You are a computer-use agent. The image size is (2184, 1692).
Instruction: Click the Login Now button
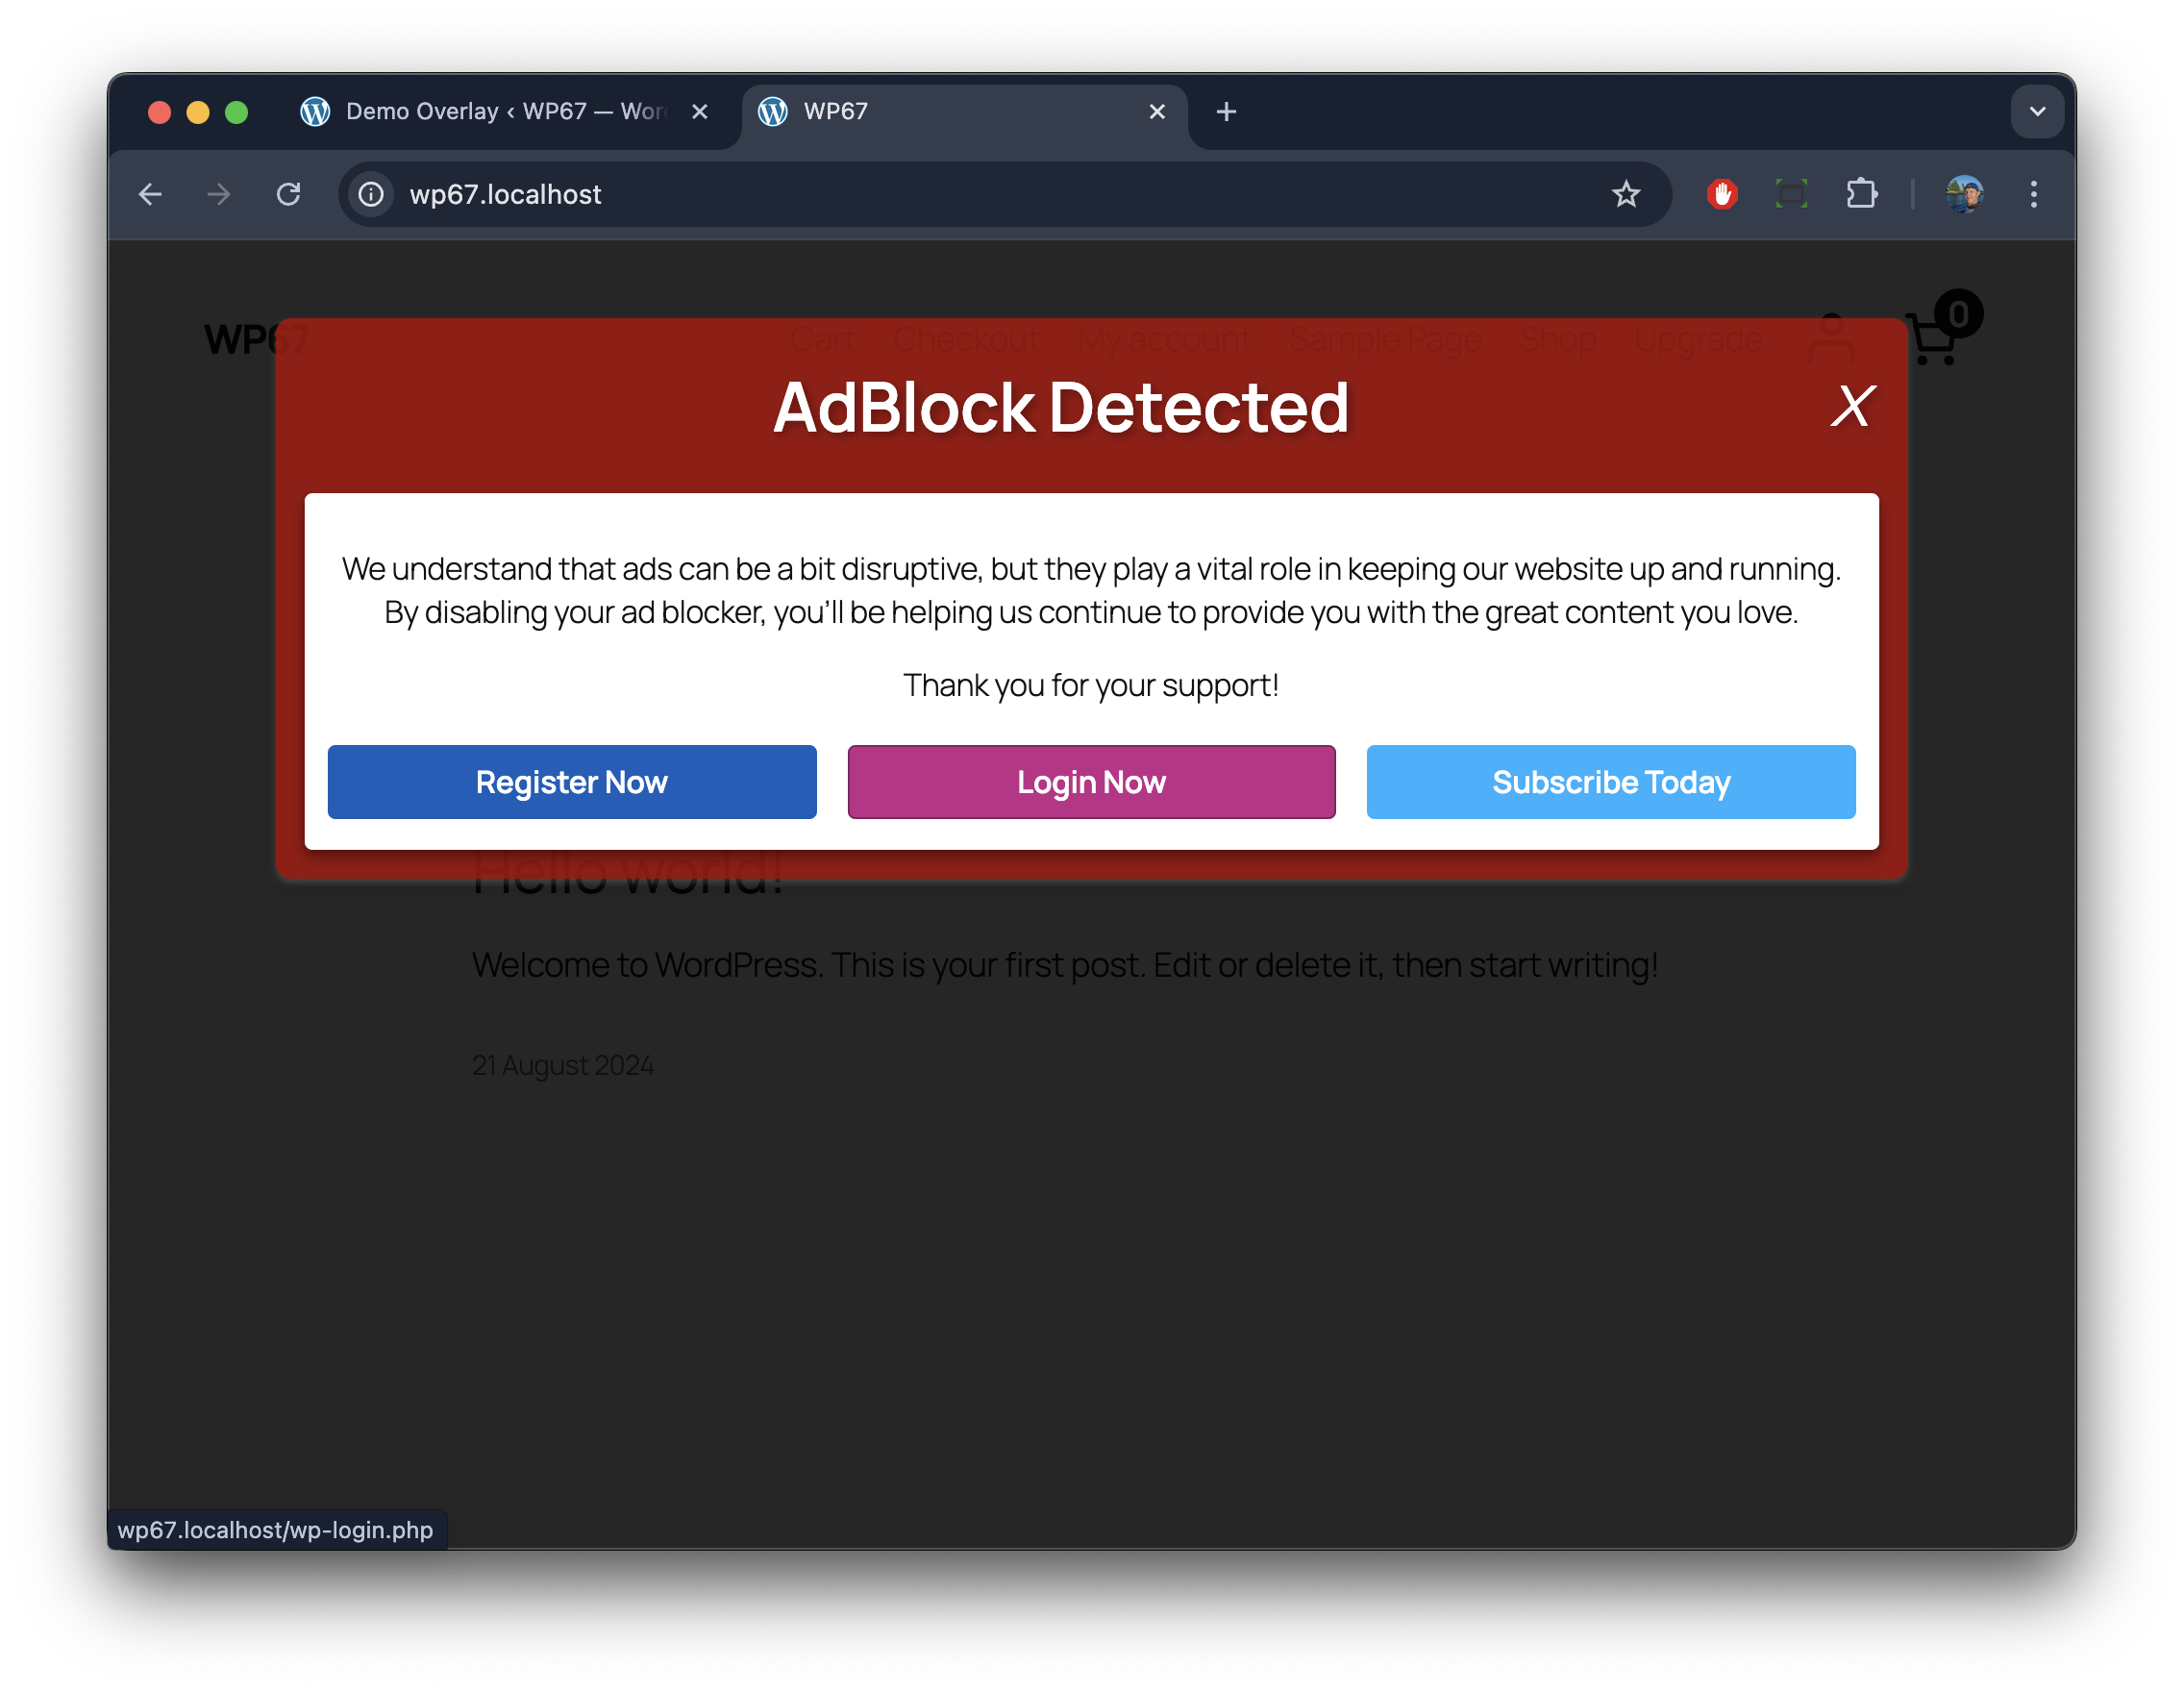(1091, 782)
